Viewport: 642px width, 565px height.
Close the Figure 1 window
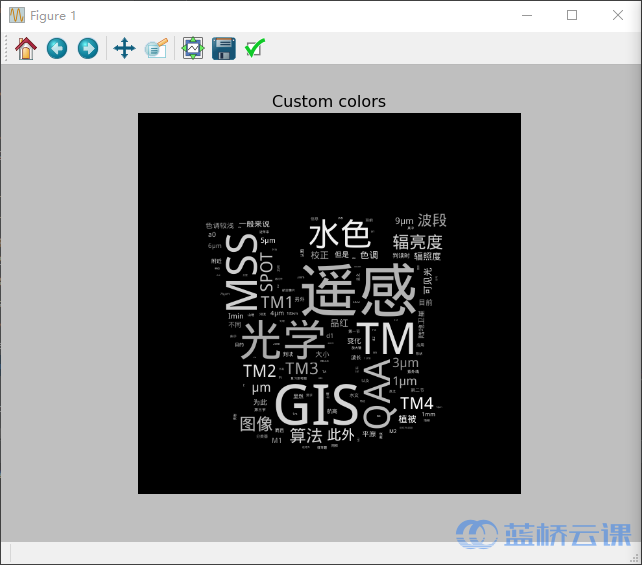(x=617, y=15)
